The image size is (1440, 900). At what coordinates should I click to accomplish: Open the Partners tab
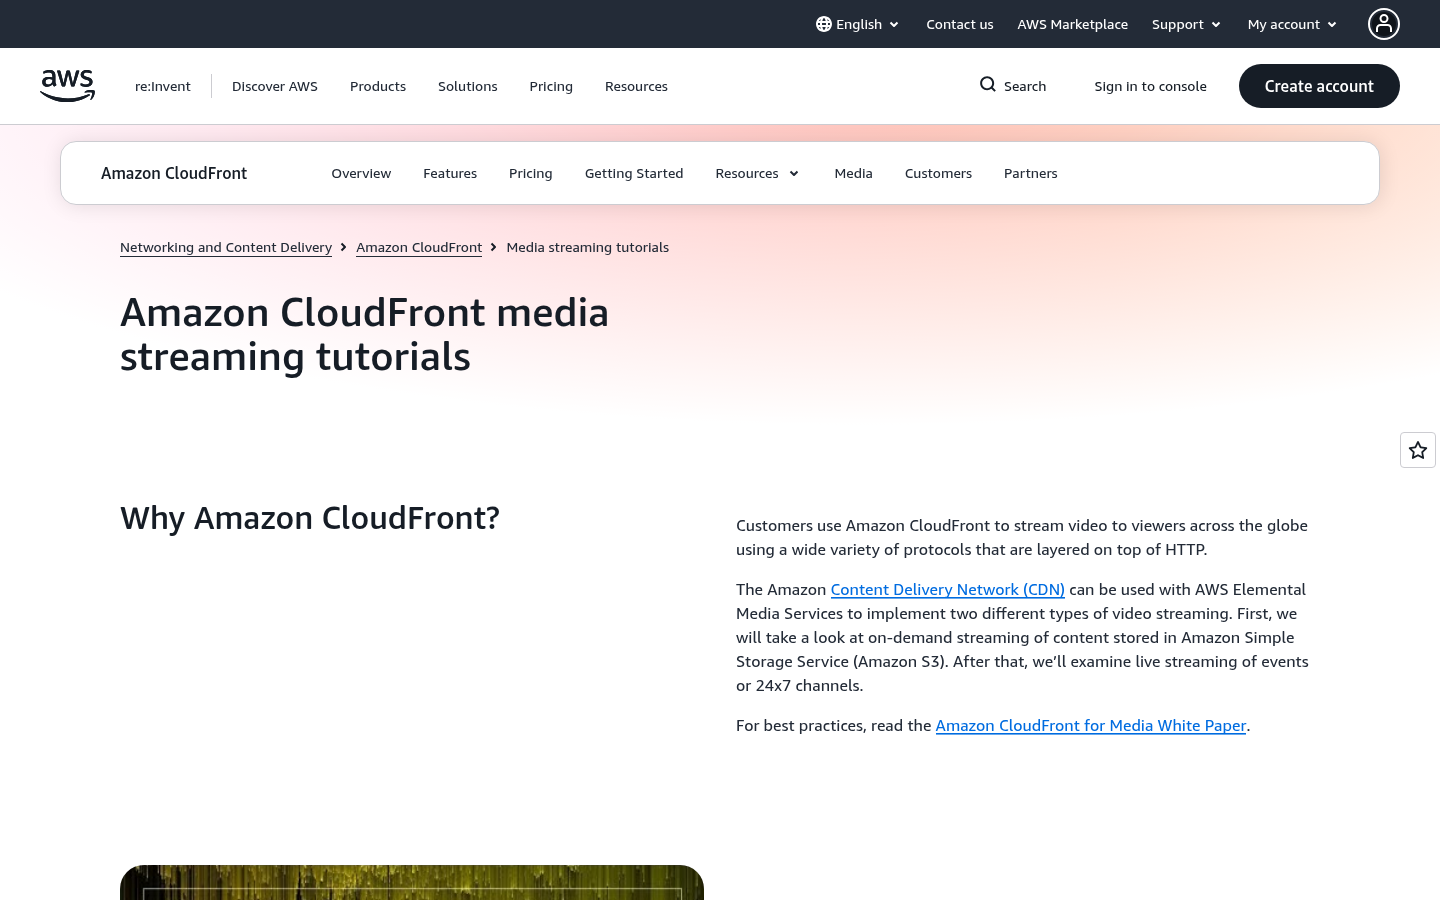point(1031,173)
